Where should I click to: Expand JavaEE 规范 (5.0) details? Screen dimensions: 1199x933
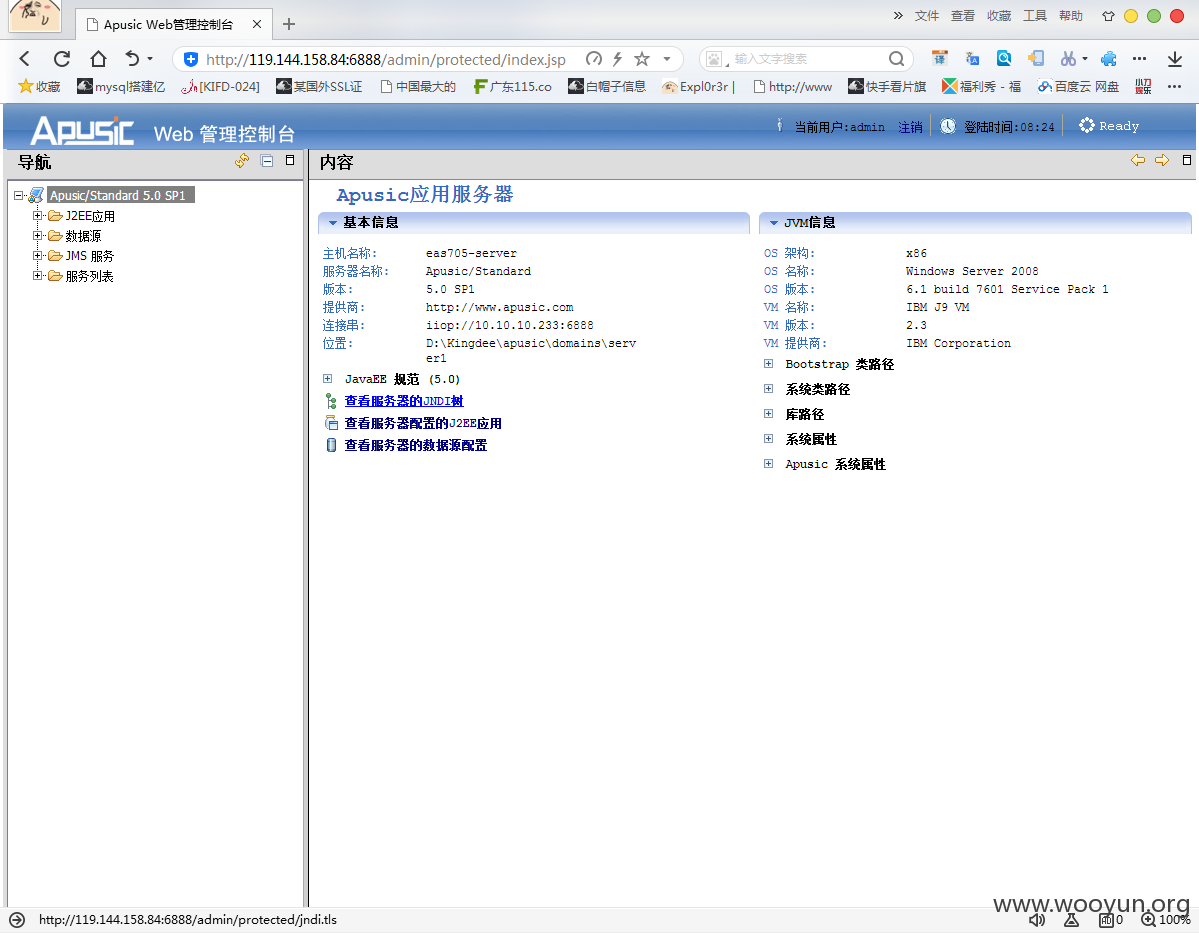(x=327, y=379)
